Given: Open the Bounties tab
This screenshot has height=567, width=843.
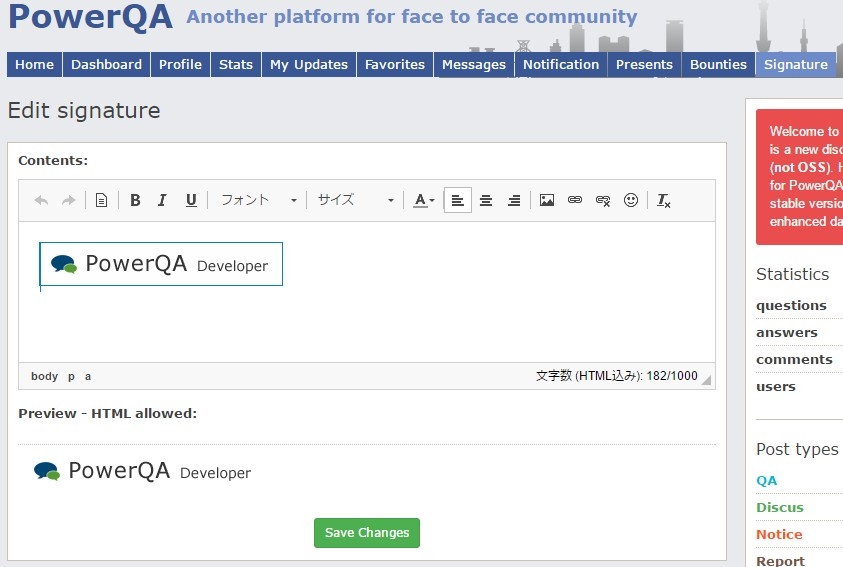Looking at the screenshot, I should tap(718, 64).
